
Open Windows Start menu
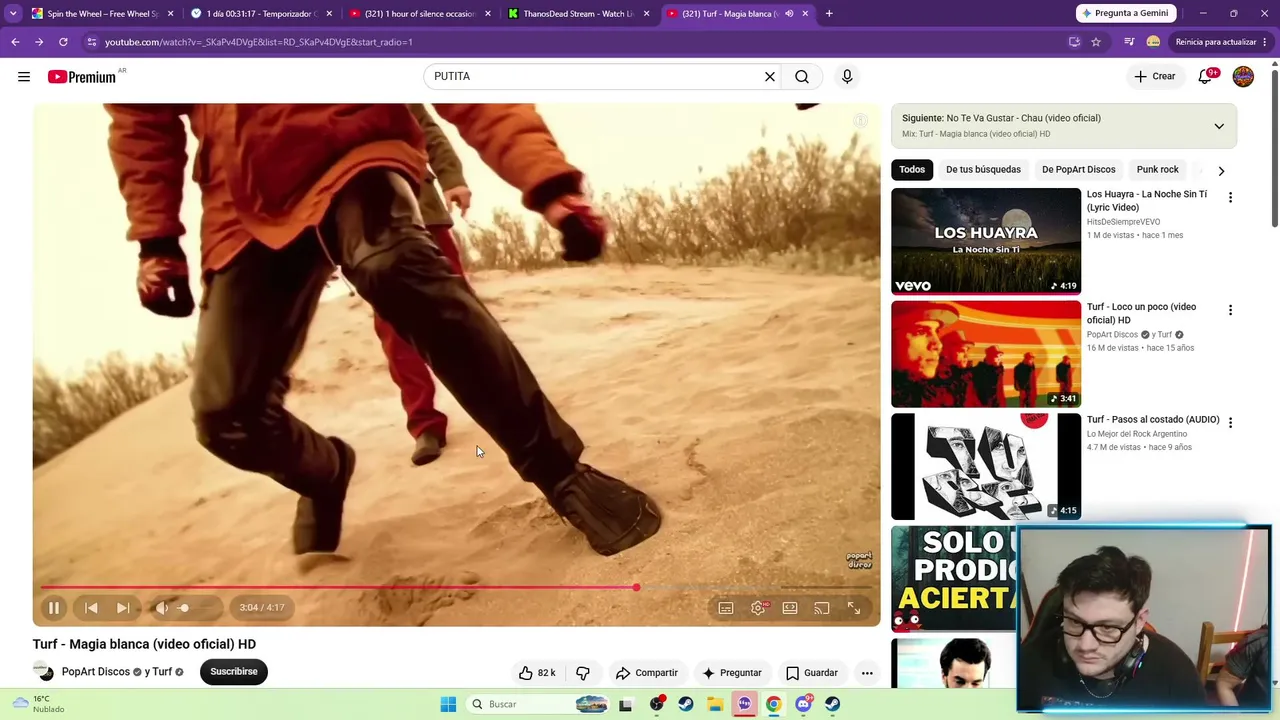coord(448,704)
